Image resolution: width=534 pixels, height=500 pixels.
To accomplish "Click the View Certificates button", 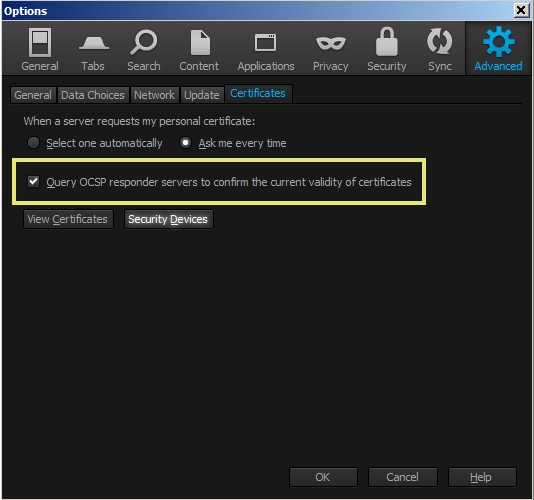I will [68, 219].
